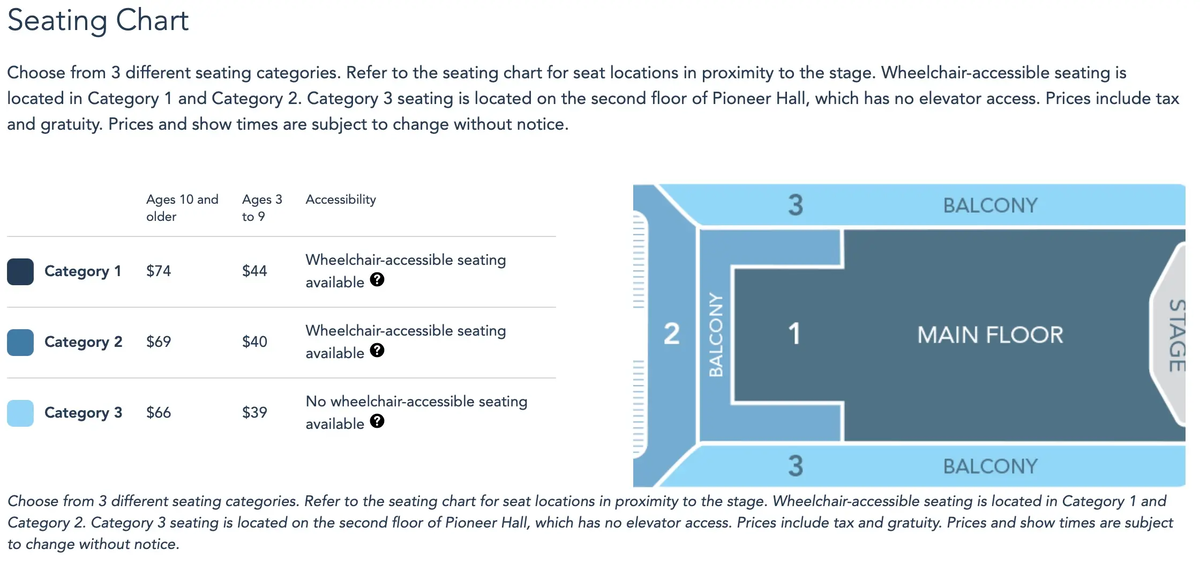Click the $66 price for Category 3

click(x=158, y=413)
